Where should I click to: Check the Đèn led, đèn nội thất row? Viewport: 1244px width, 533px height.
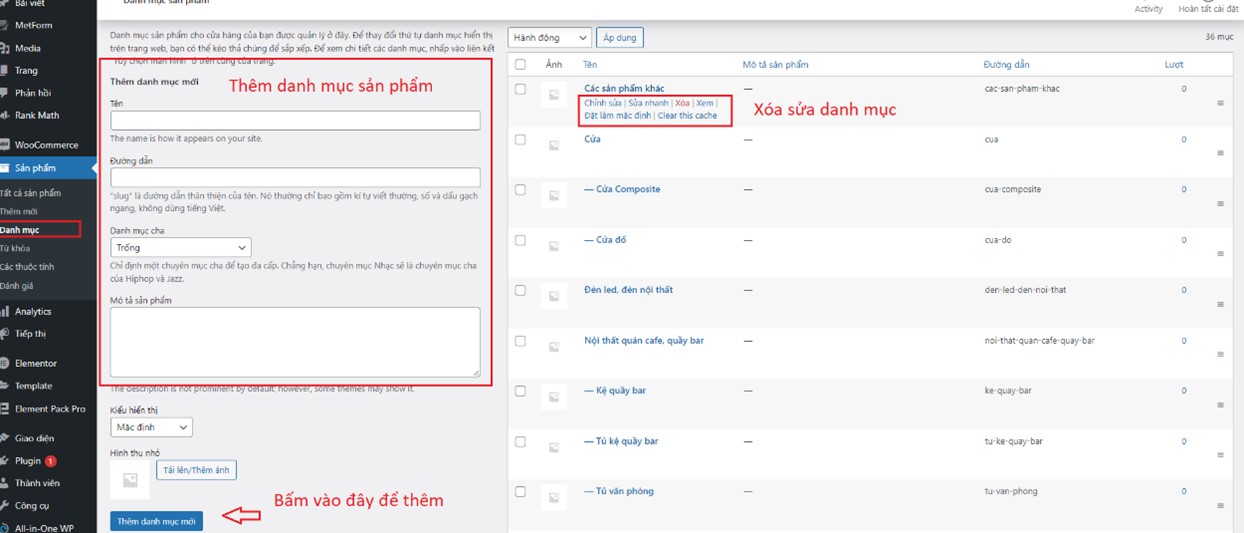[520, 290]
